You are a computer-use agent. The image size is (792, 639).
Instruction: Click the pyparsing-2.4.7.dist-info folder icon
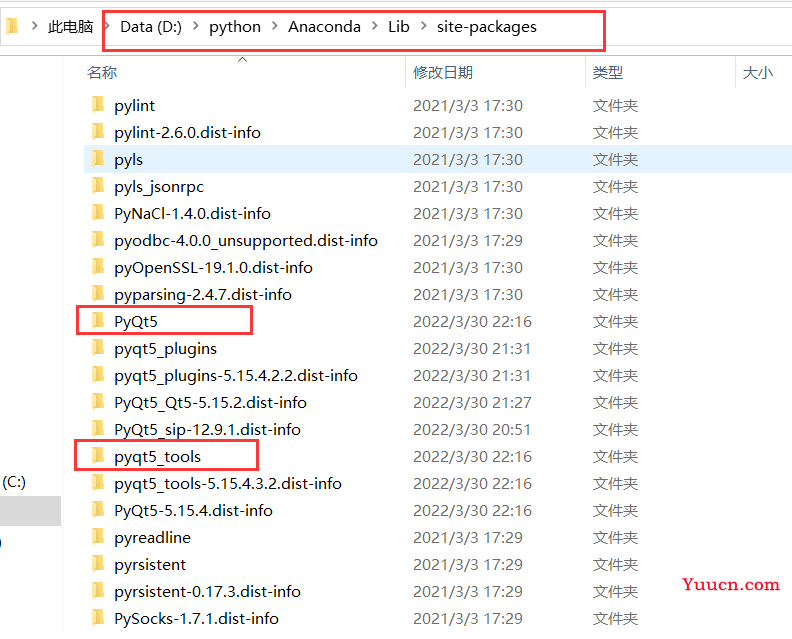[98, 294]
